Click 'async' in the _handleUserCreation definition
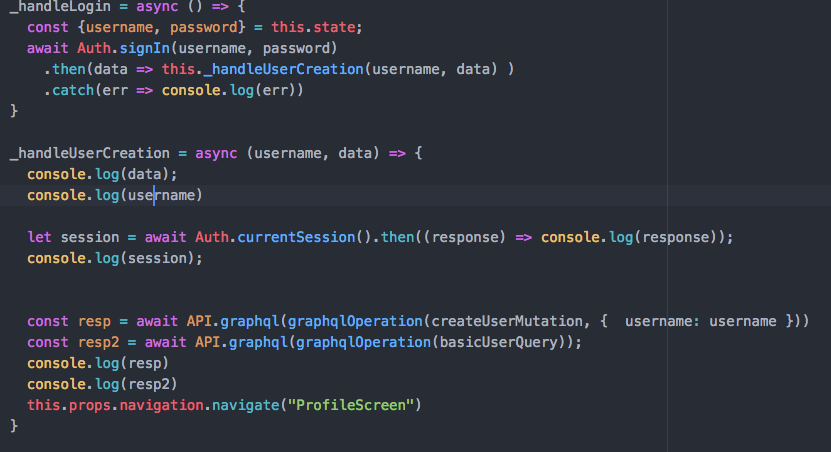 point(216,153)
